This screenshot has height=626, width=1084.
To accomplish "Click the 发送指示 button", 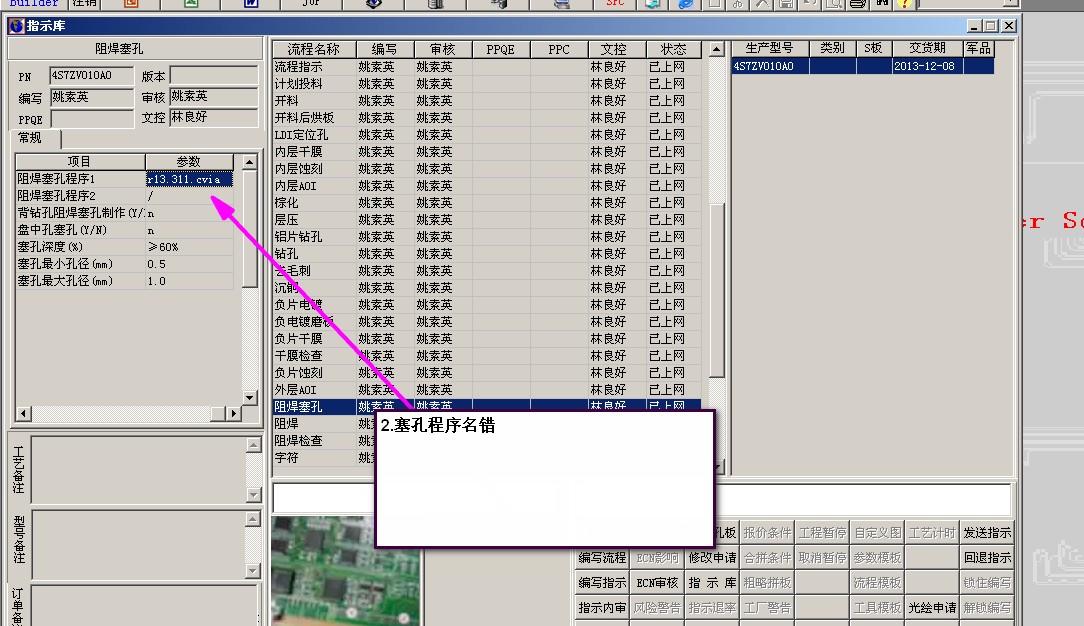I will (987, 533).
